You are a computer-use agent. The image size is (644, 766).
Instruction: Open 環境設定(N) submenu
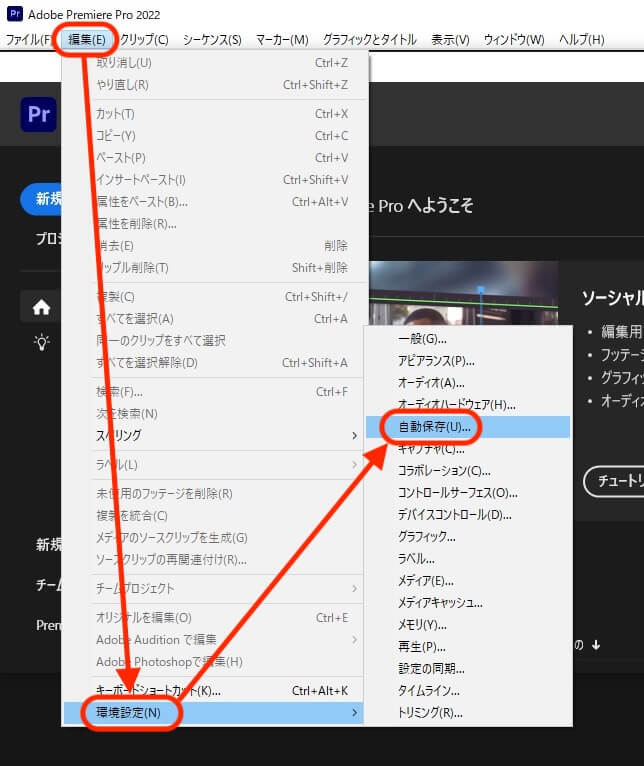(214, 713)
